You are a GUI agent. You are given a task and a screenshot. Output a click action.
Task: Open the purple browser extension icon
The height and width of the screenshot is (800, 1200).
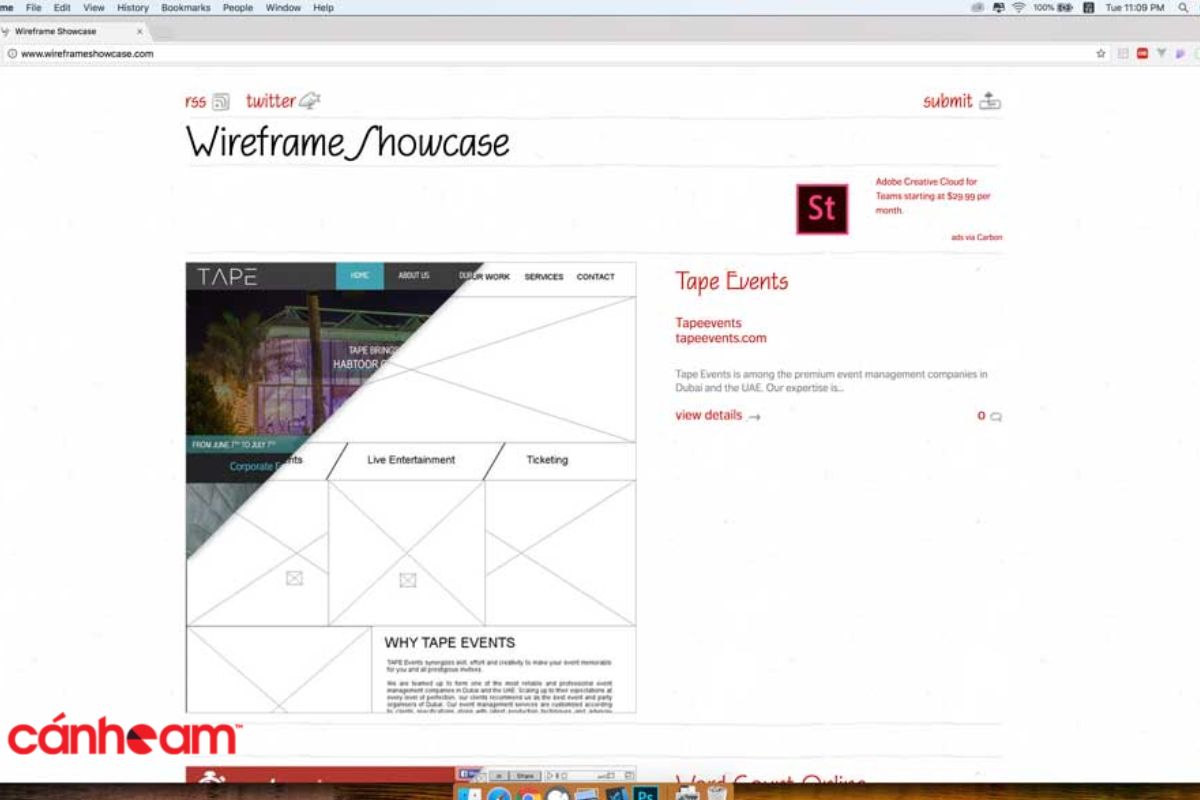click(1181, 53)
